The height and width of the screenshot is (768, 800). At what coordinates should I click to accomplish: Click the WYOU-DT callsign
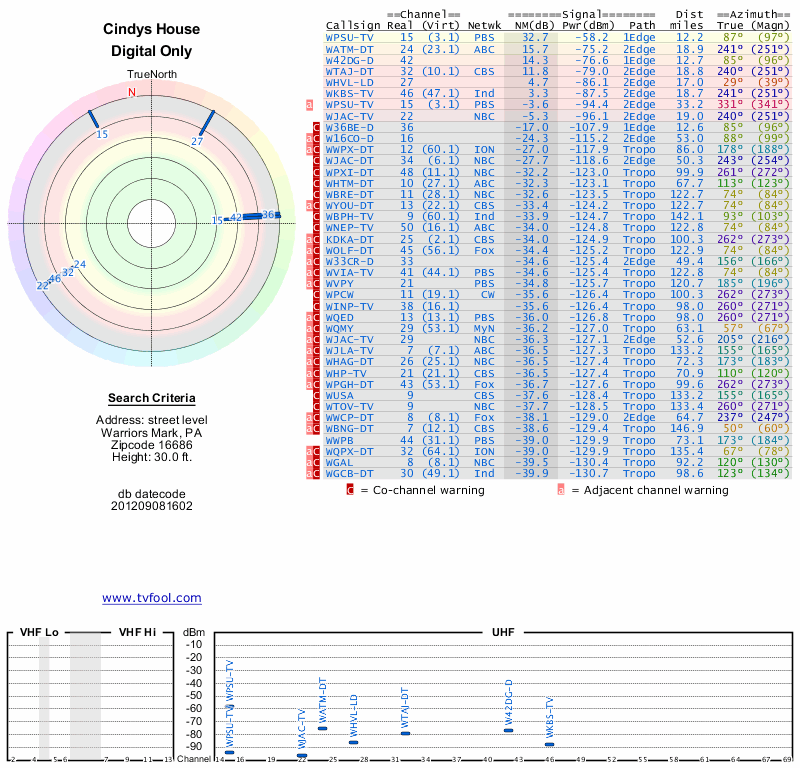tap(349, 205)
